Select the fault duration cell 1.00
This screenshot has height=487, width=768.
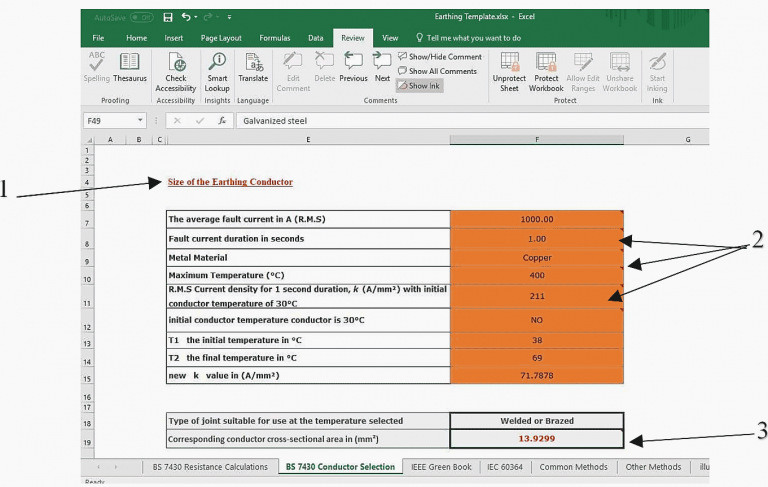coord(537,239)
